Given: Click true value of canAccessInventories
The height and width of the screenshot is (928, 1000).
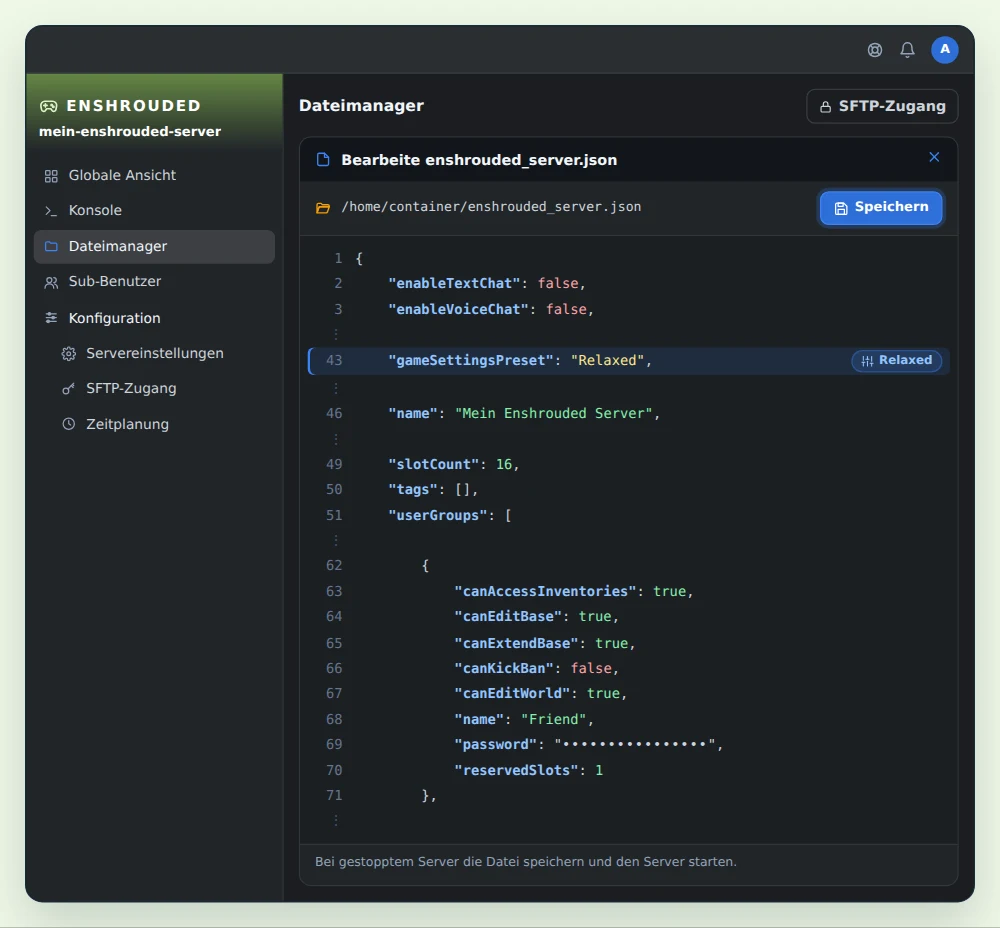Looking at the screenshot, I should [x=669, y=591].
